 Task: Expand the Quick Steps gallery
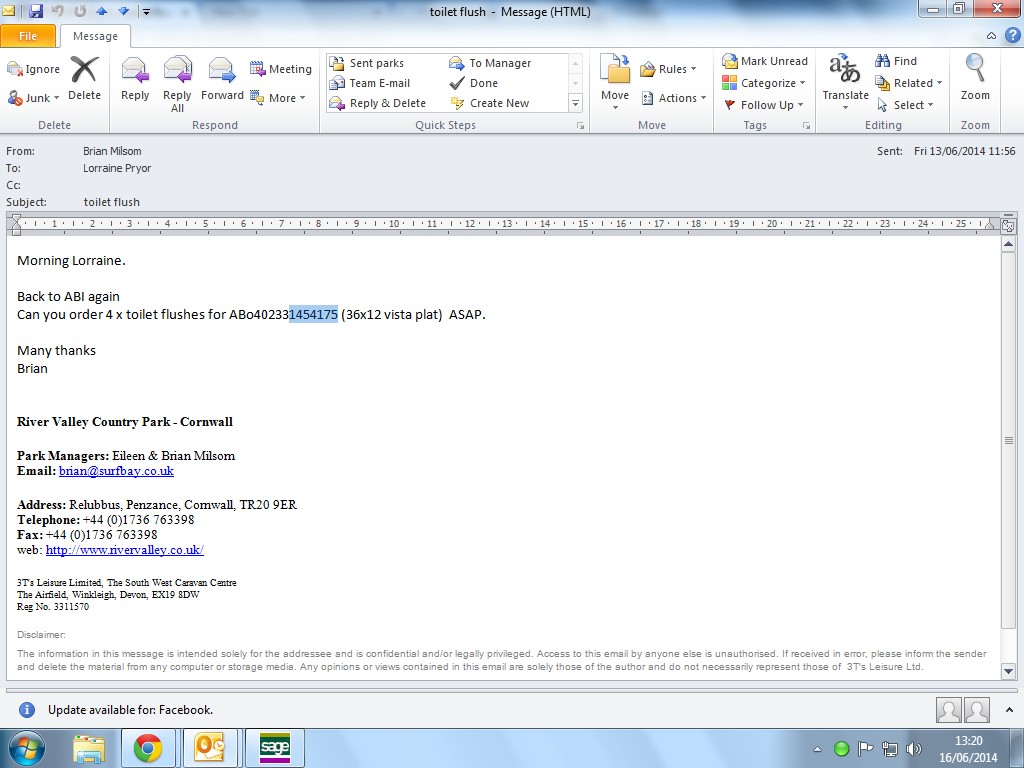(x=575, y=103)
